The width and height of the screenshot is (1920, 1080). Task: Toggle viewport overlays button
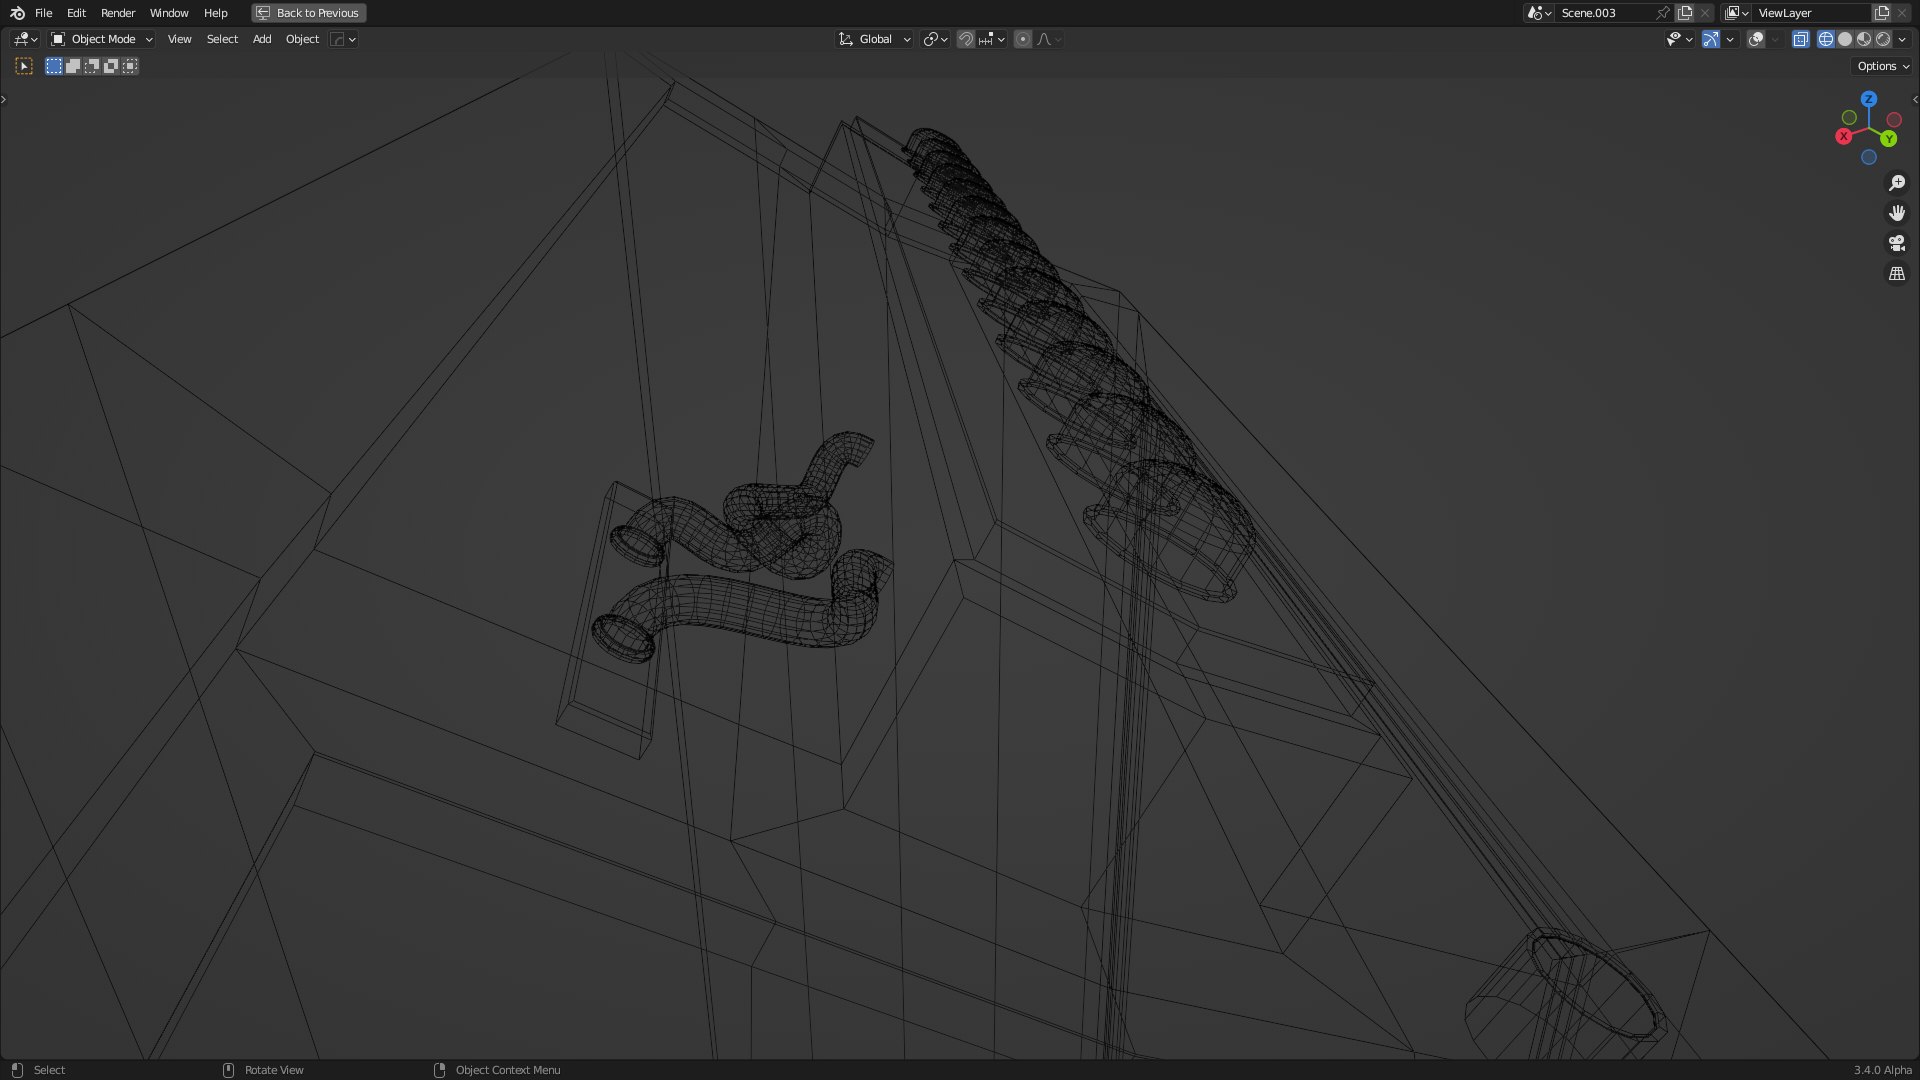[1756, 39]
